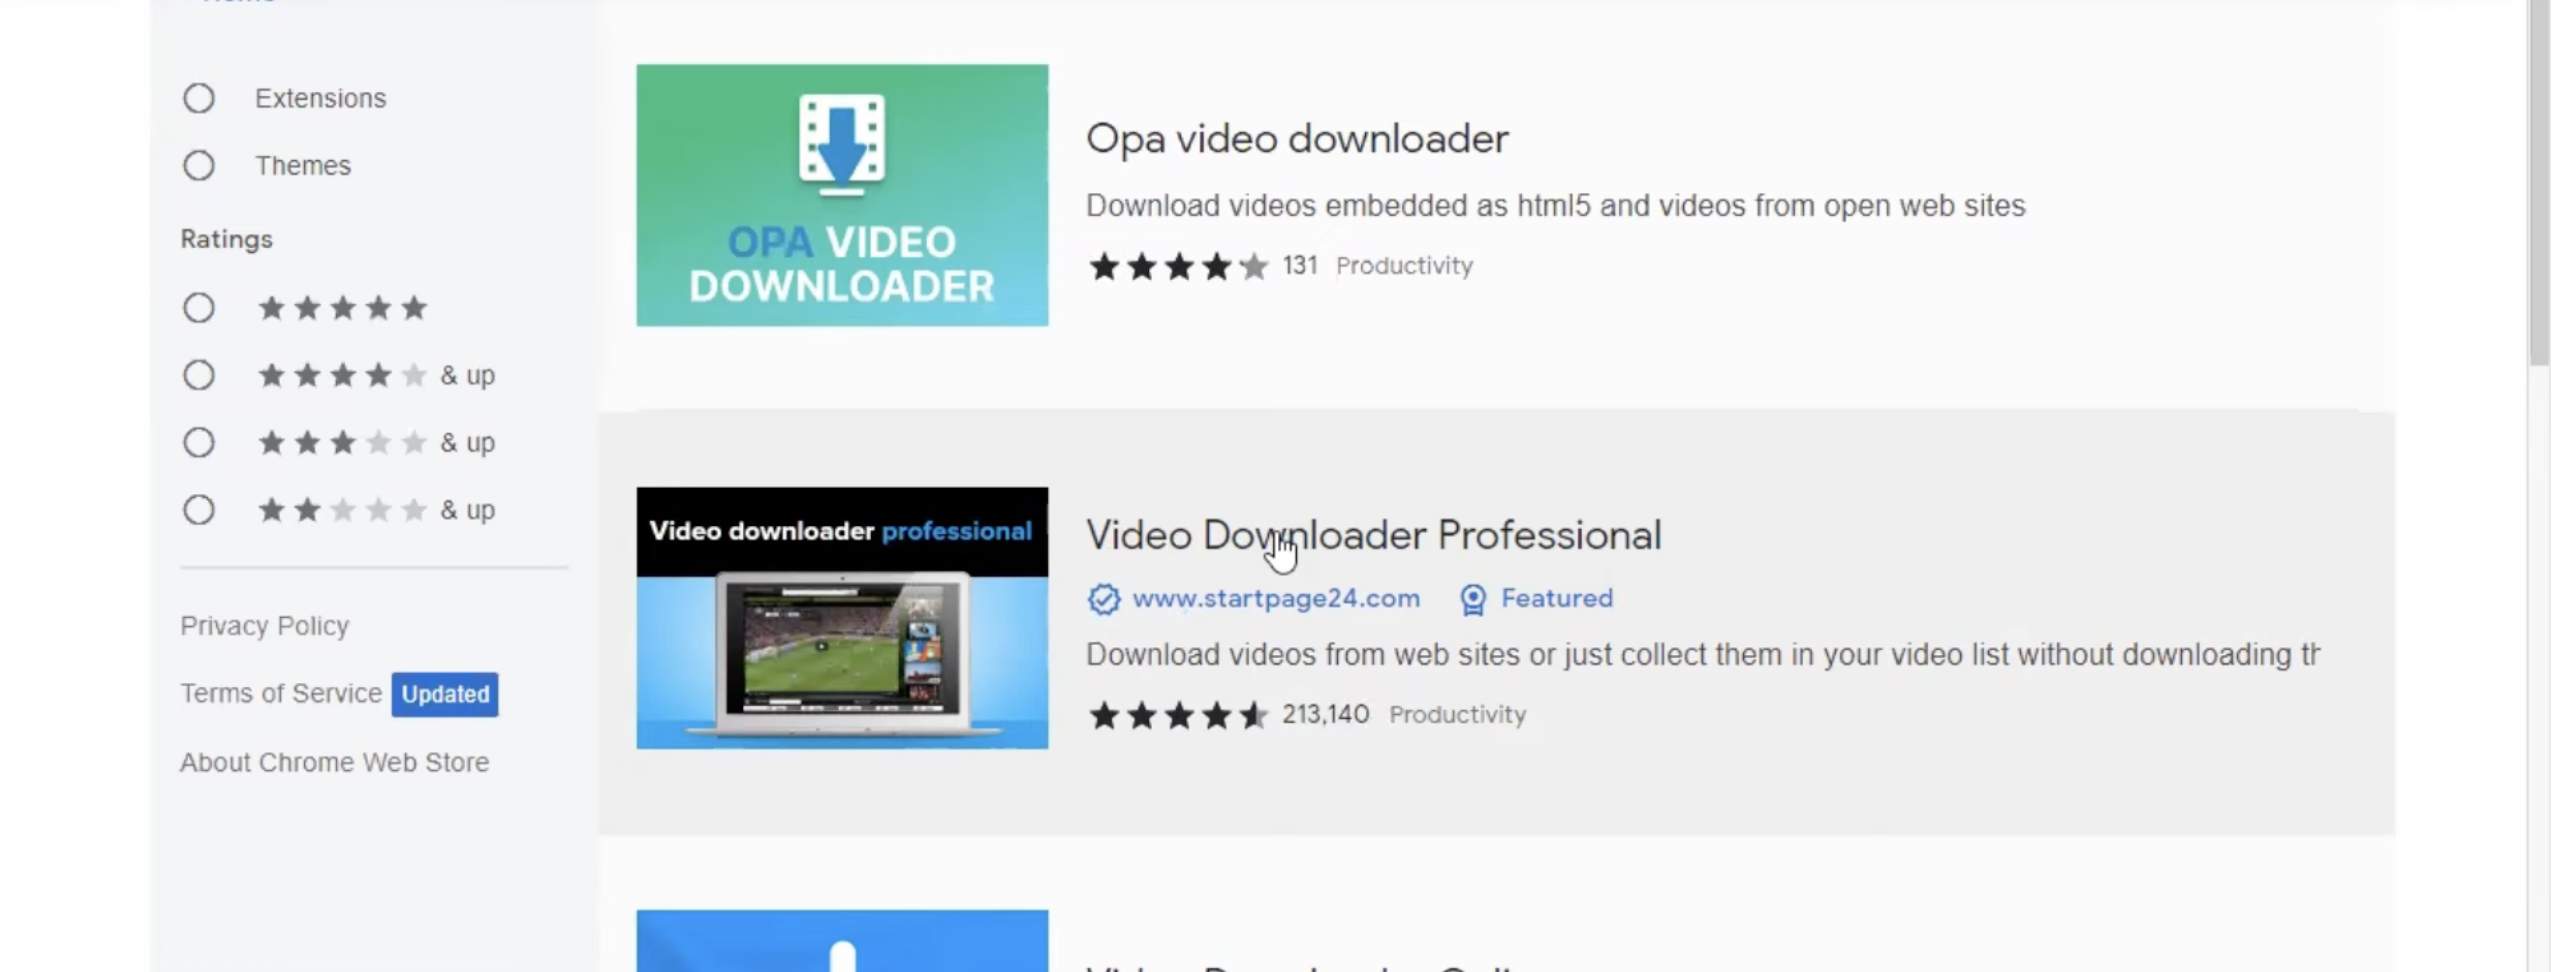Click Video Downloader Professional's star rating
This screenshot has height=972, width=2554.
tap(1178, 715)
